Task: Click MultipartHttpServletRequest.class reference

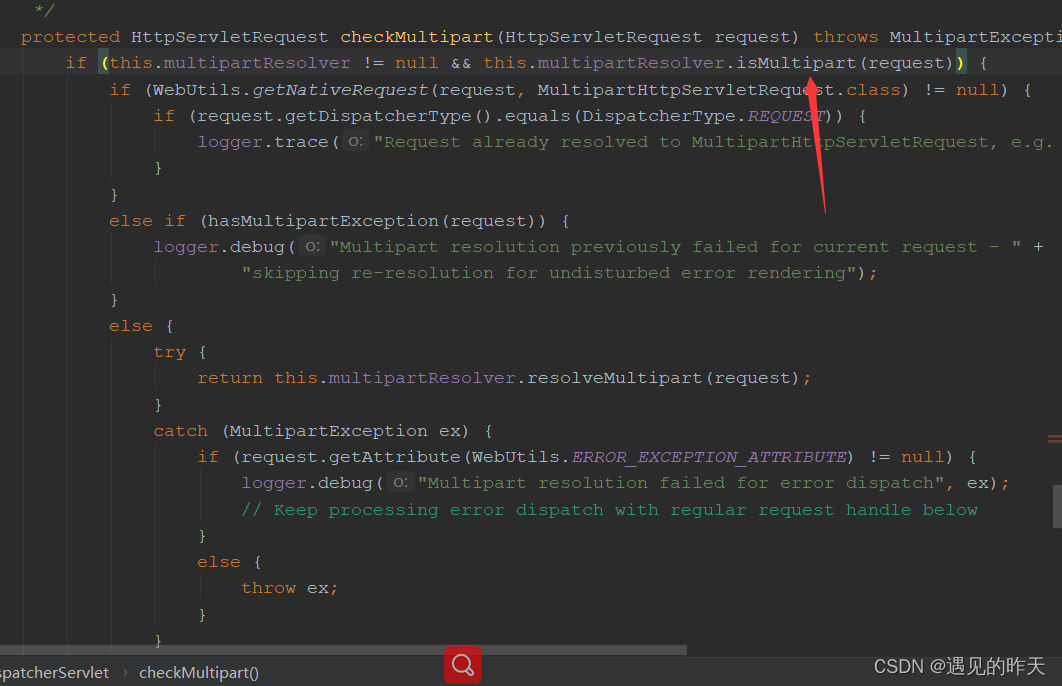Action: [x=719, y=89]
